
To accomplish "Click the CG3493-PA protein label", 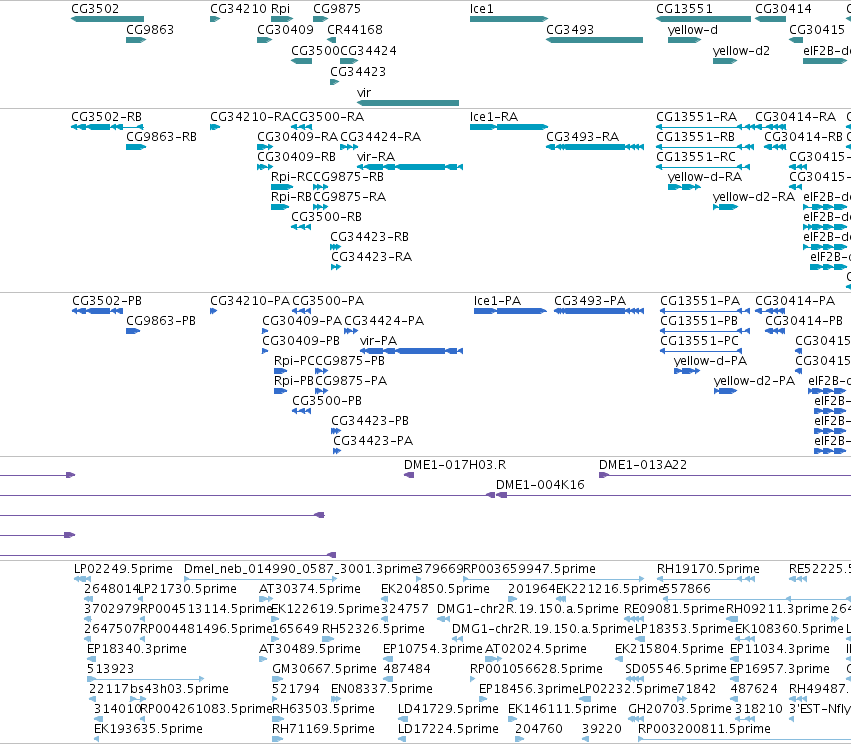I will coord(590,301).
